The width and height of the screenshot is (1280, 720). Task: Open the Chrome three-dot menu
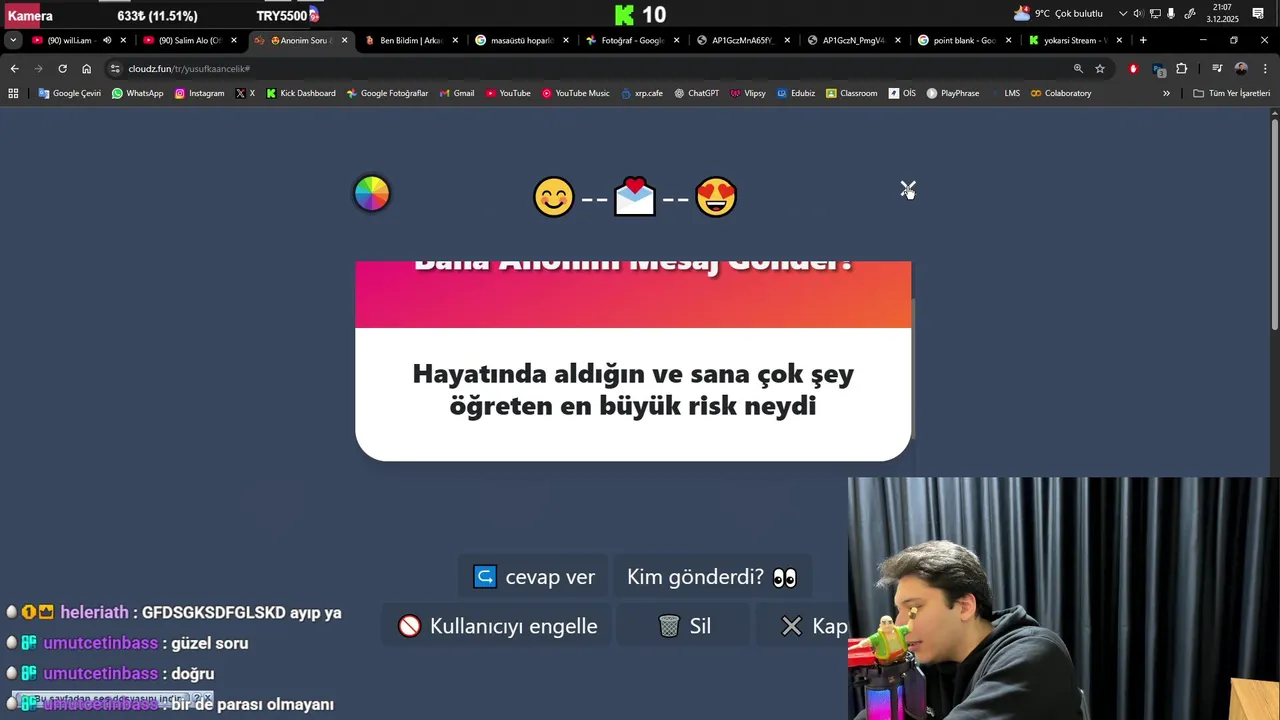(x=1265, y=69)
